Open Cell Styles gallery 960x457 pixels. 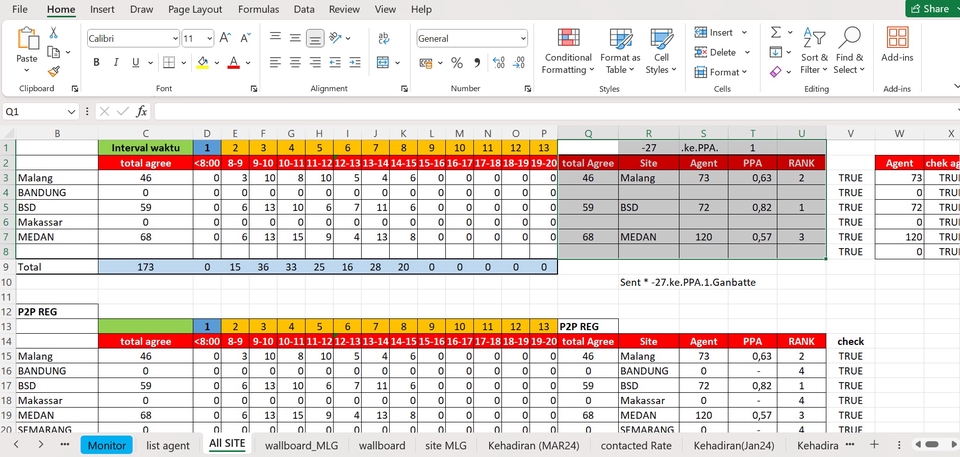661,51
